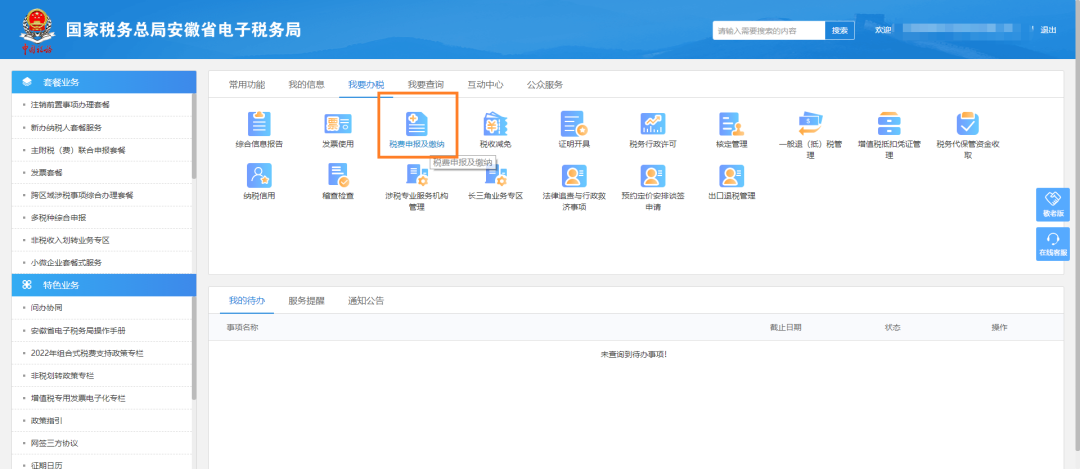This screenshot has height=469, width=1080.
Task: Open the 综合信息报告 module
Action: point(259,125)
